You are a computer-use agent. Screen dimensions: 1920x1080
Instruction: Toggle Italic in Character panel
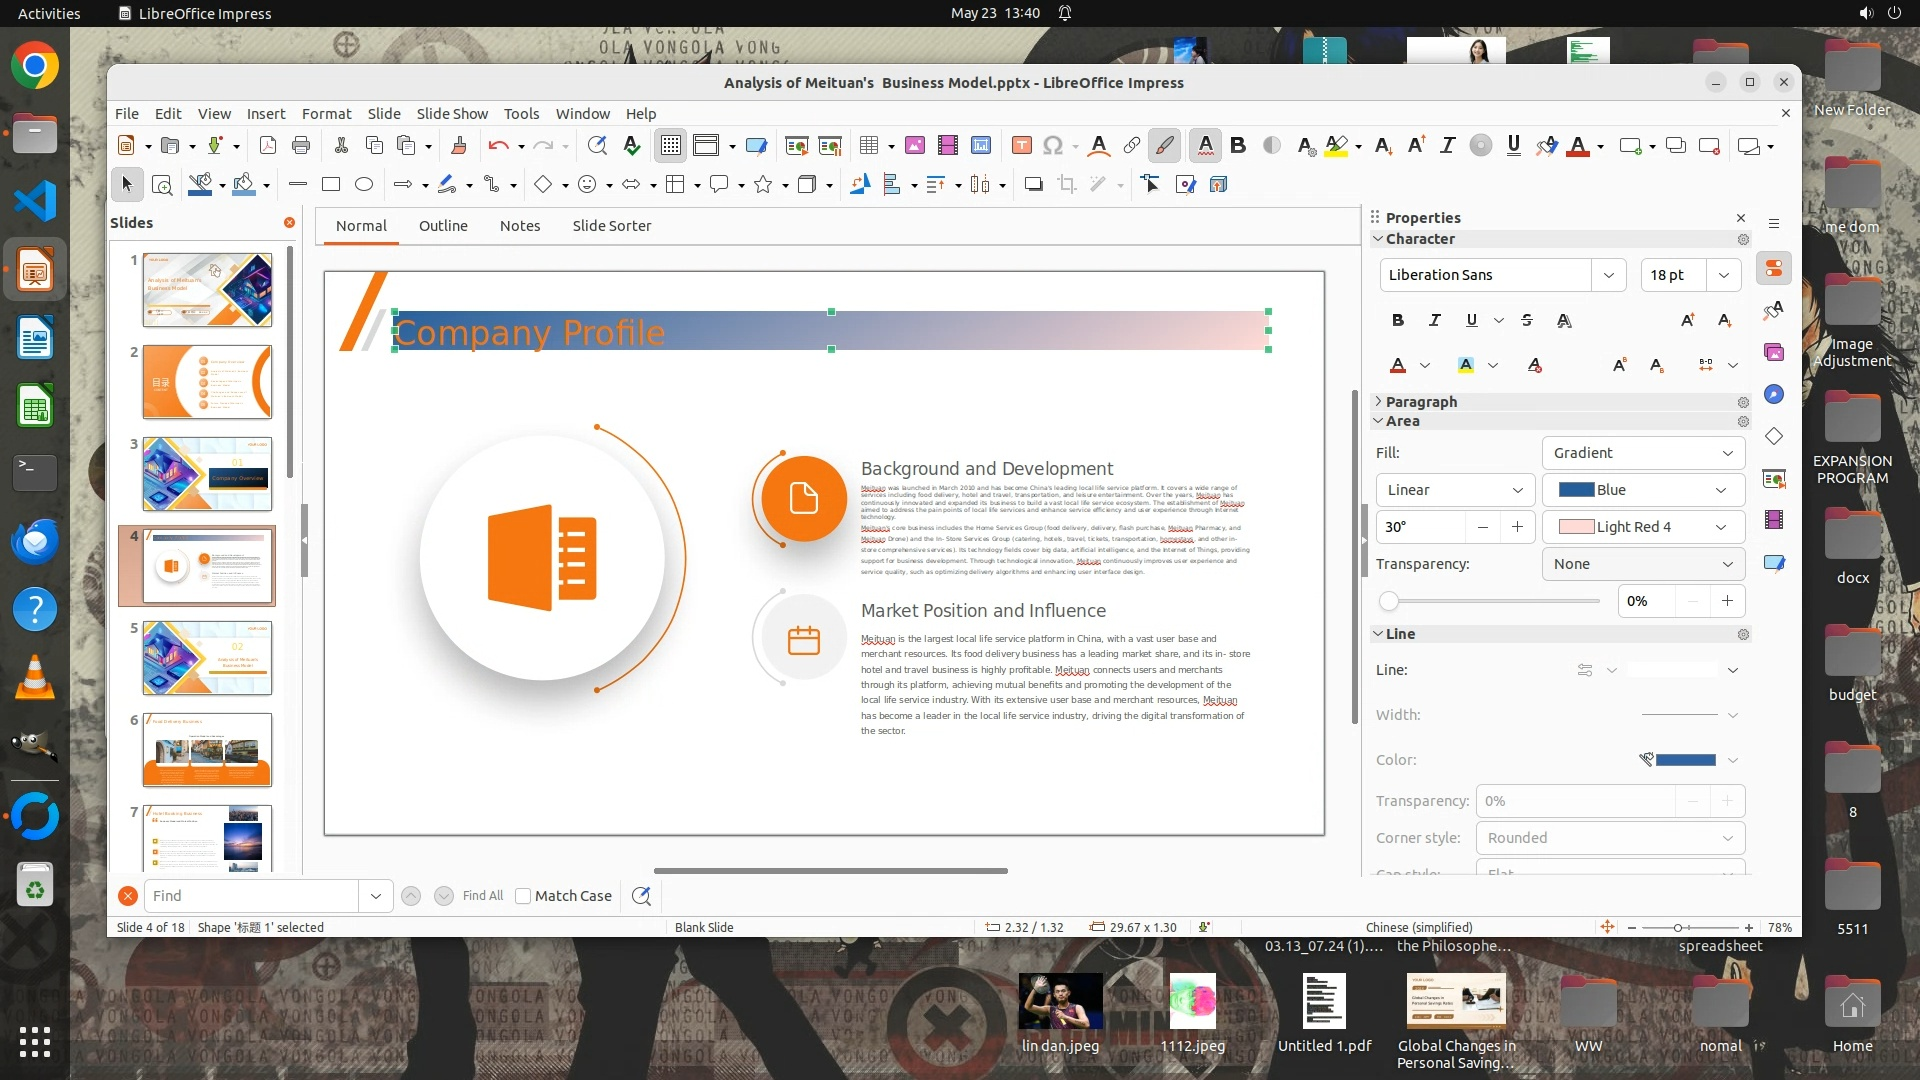tap(1434, 320)
